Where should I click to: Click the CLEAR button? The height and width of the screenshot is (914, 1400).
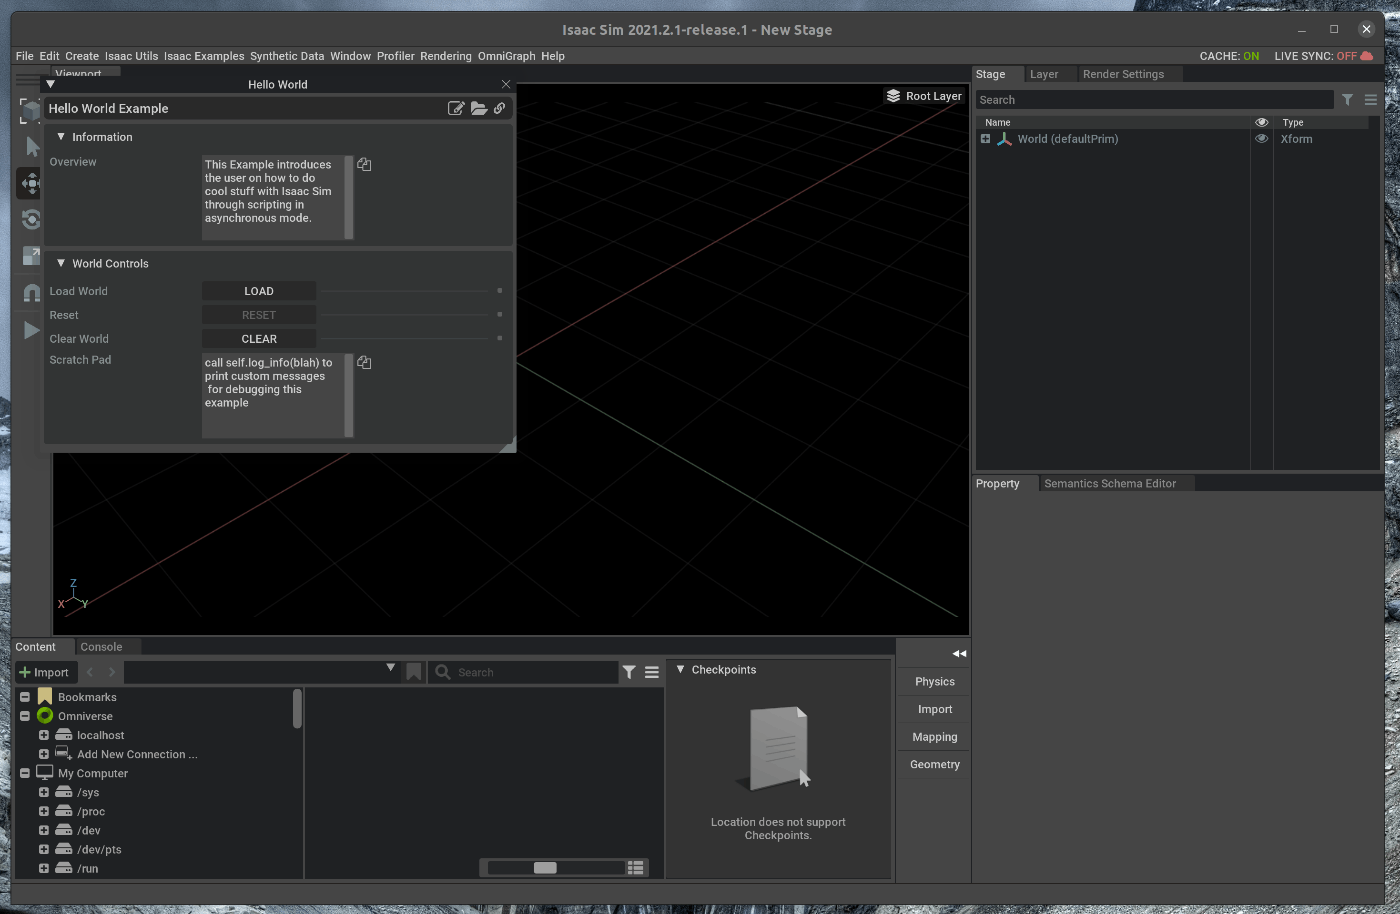point(259,339)
